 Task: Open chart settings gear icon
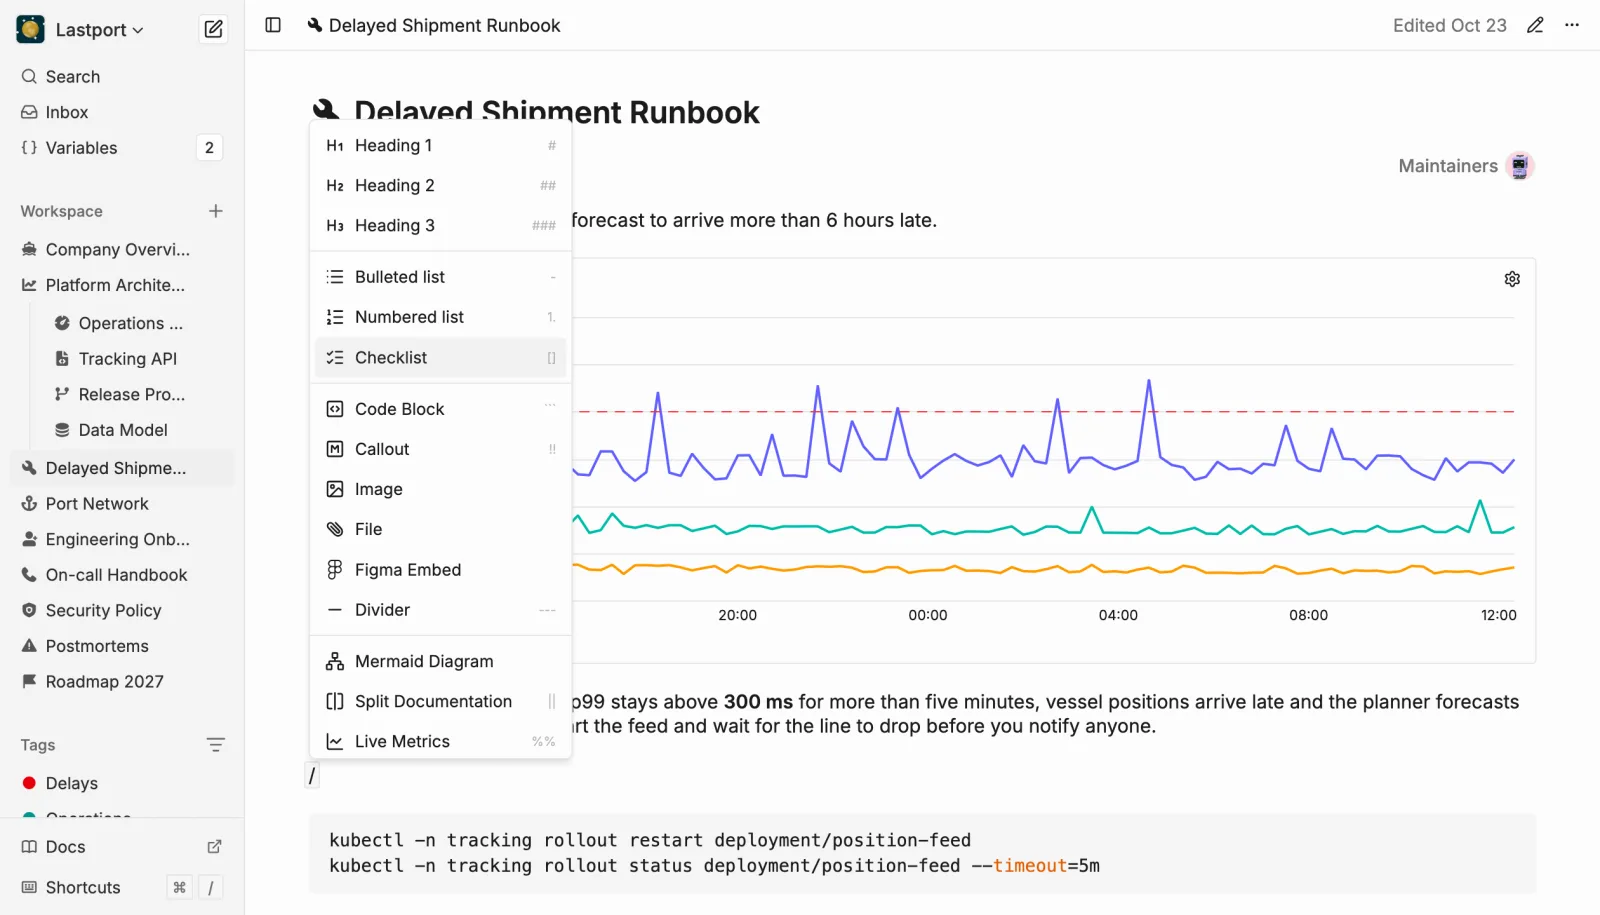click(1512, 279)
